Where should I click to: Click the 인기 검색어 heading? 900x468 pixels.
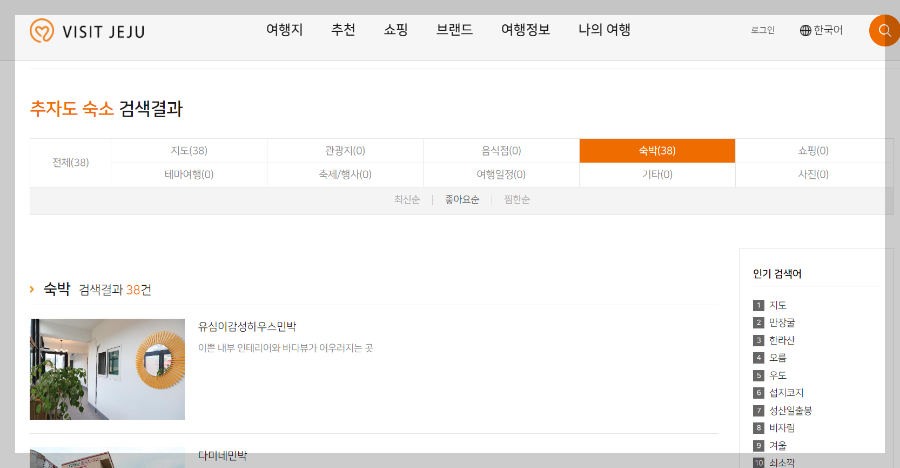pyautogui.click(x=777, y=274)
